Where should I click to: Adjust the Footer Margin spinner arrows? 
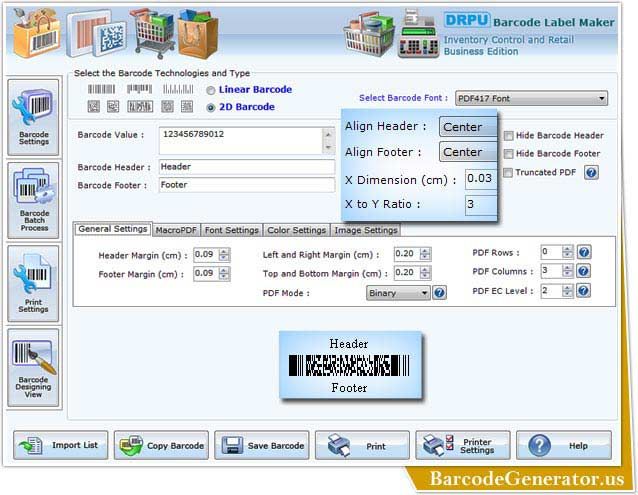pos(224,273)
